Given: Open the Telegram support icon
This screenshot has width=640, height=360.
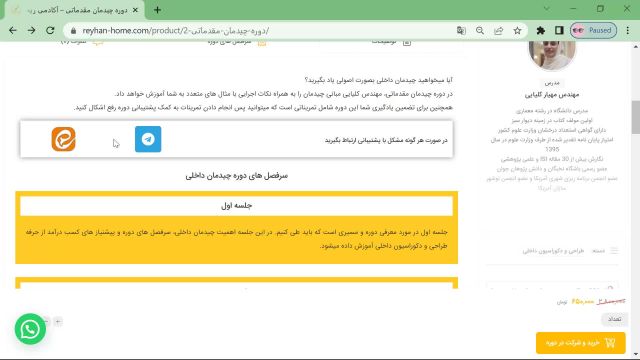Looking at the screenshot, I should point(148,139).
